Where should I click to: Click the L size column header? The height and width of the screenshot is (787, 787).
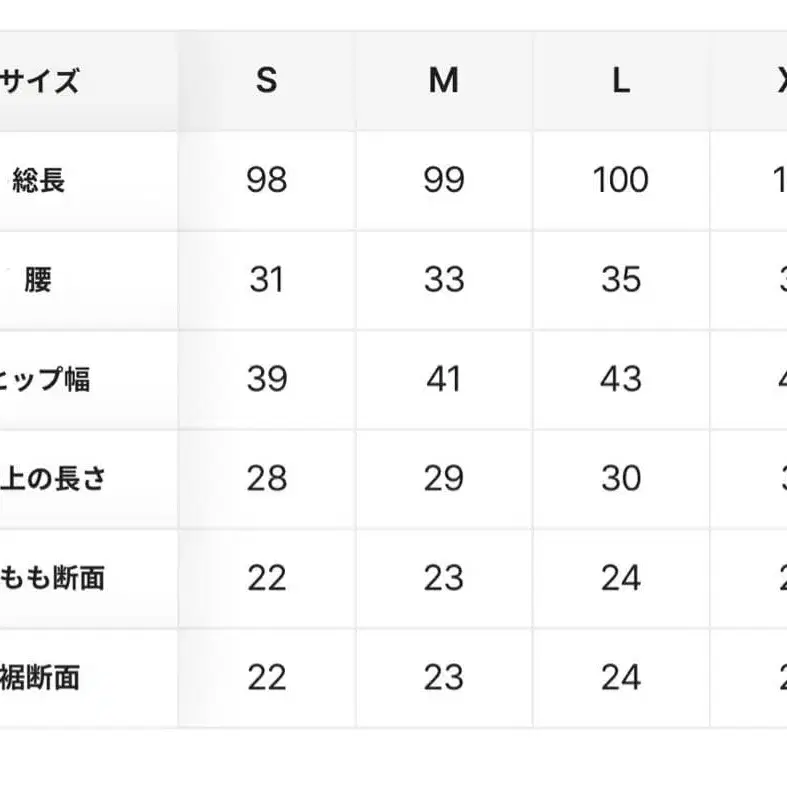click(620, 81)
